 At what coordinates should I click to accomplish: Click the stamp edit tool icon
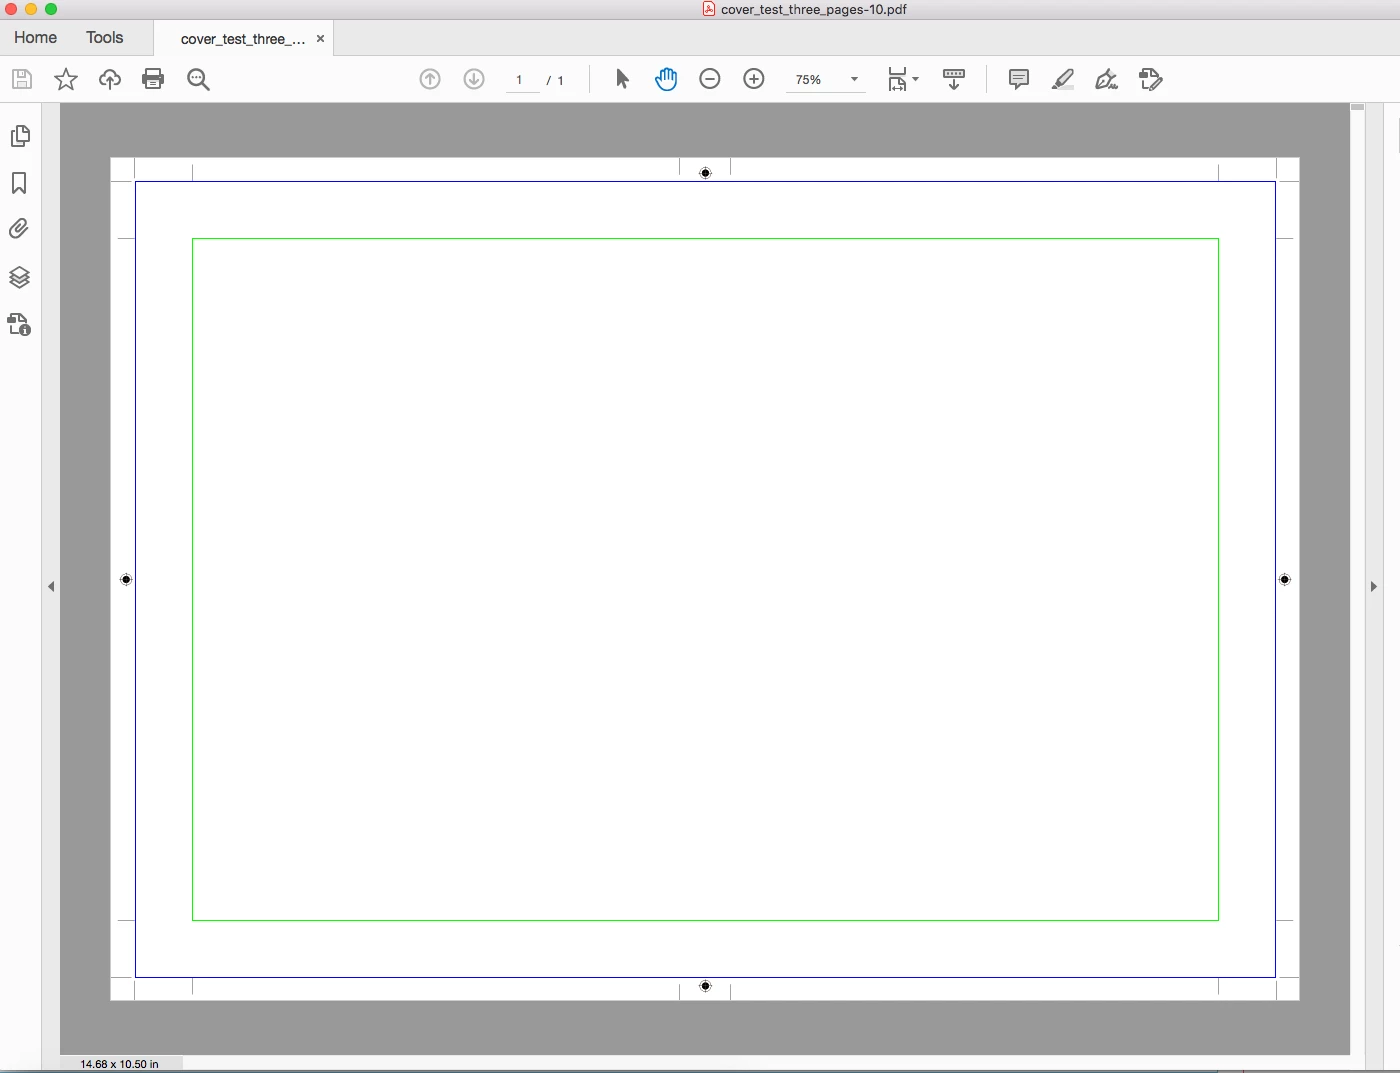click(1151, 79)
